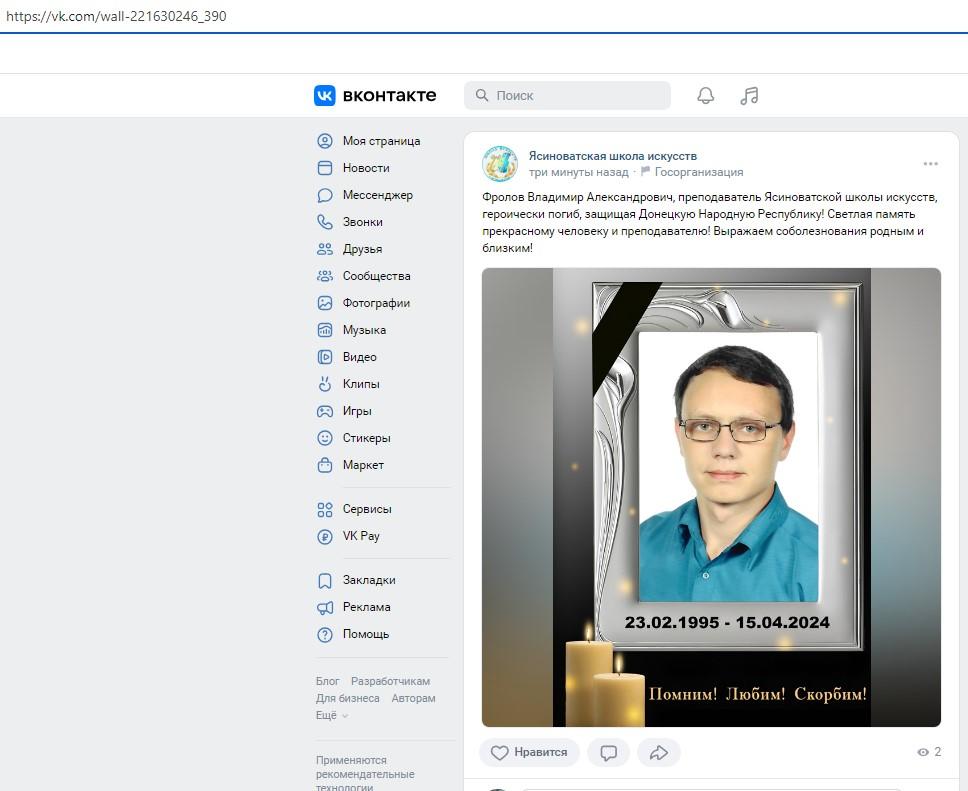Click the Звонки phone icon
The width and height of the screenshot is (968, 791).
325,222
